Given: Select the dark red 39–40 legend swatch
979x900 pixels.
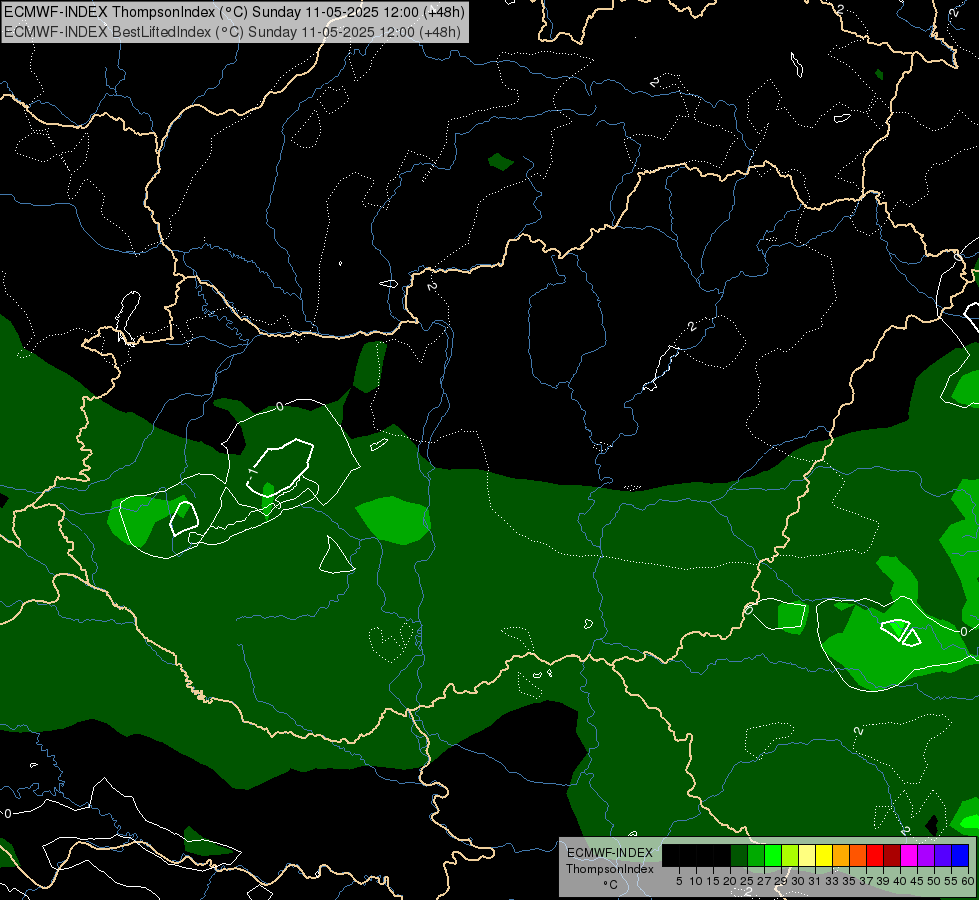Looking at the screenshot, I should [x=892, y=855].
